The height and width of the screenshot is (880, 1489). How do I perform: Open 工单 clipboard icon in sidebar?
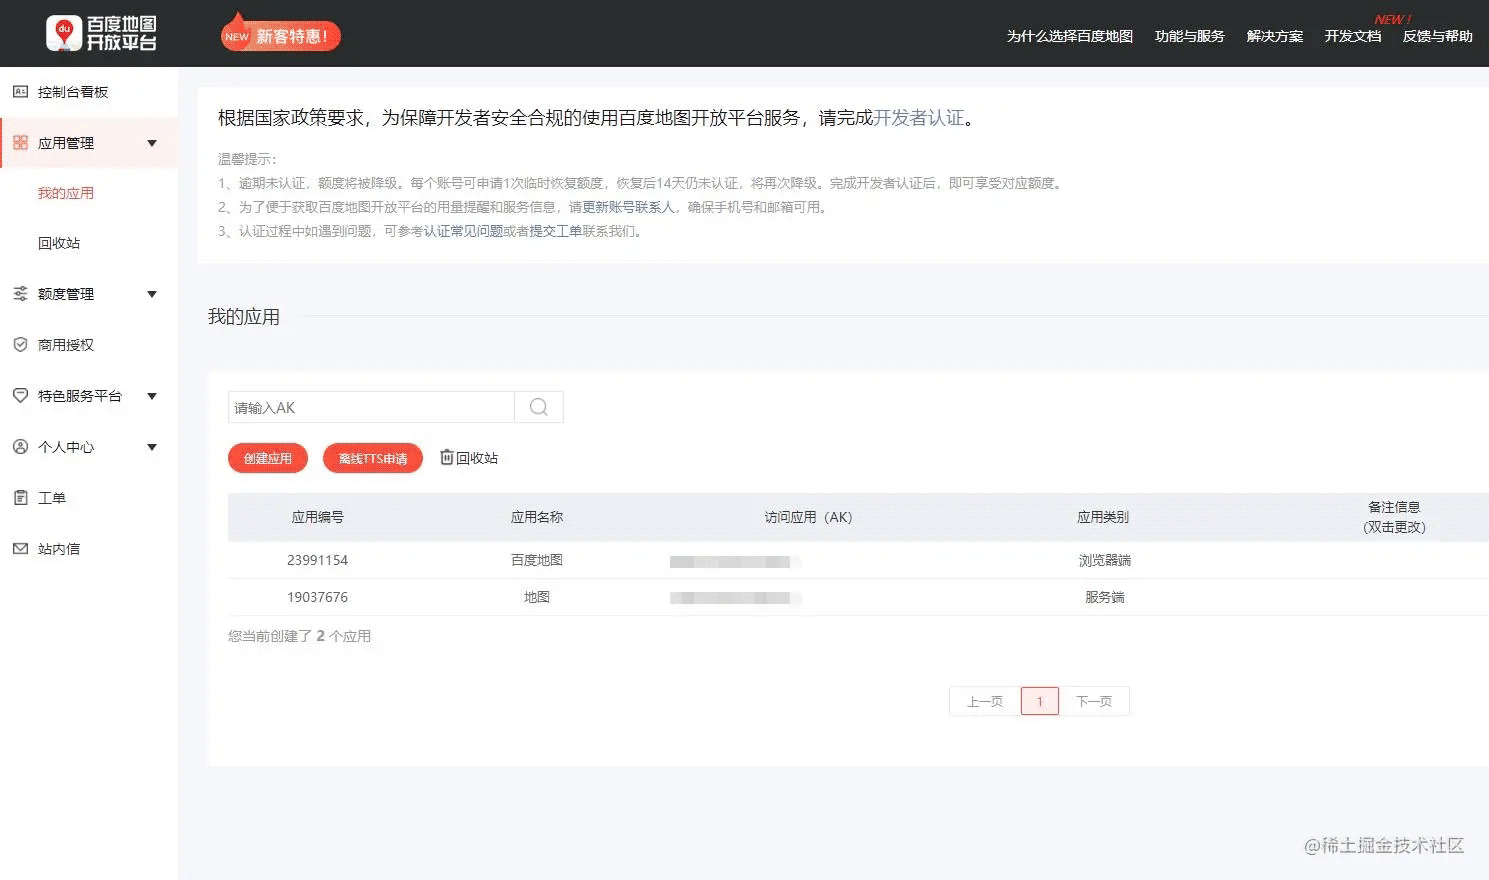click(x=20, y=498)
